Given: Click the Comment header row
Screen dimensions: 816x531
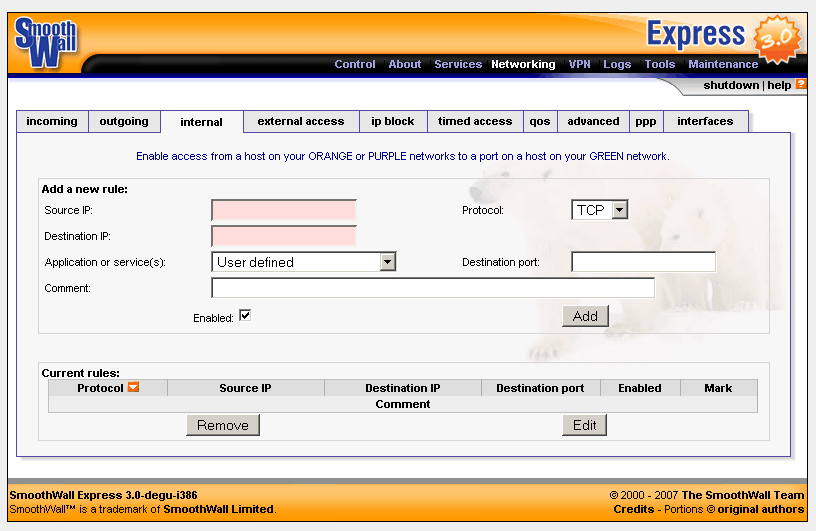Looking at the screenshot, I should tap(403, 404).
